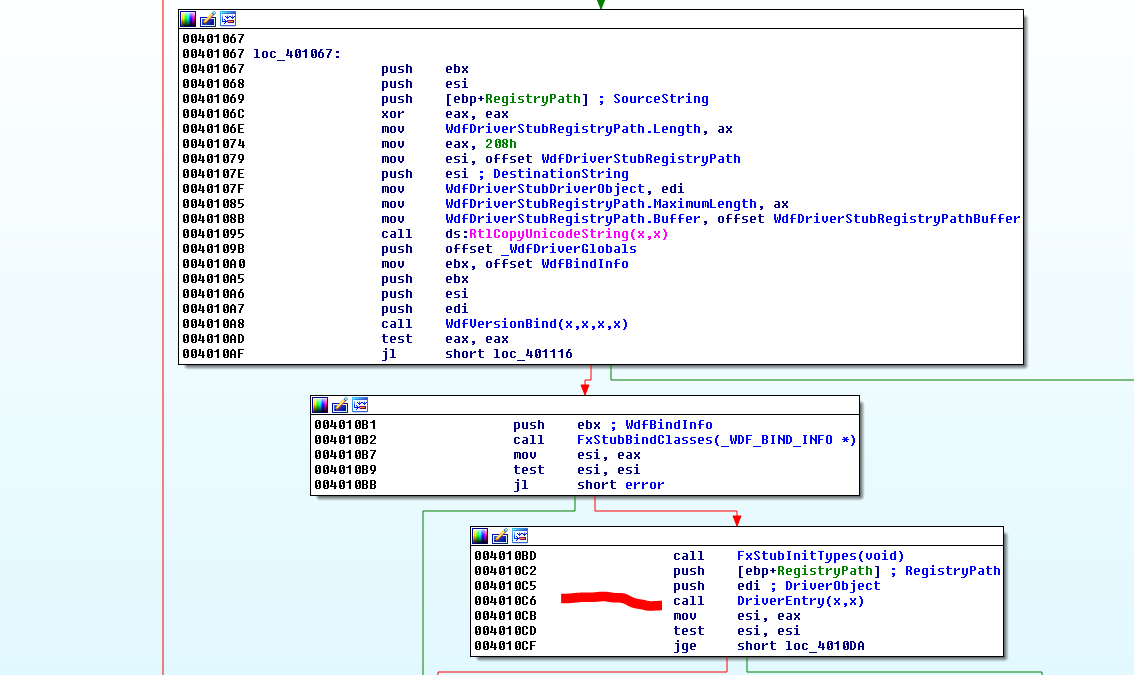Select the FxStubInitTypes(void) function name
Image resolution: width=1134 pixels, height=675 pixels.
click(x=820, y=556)
